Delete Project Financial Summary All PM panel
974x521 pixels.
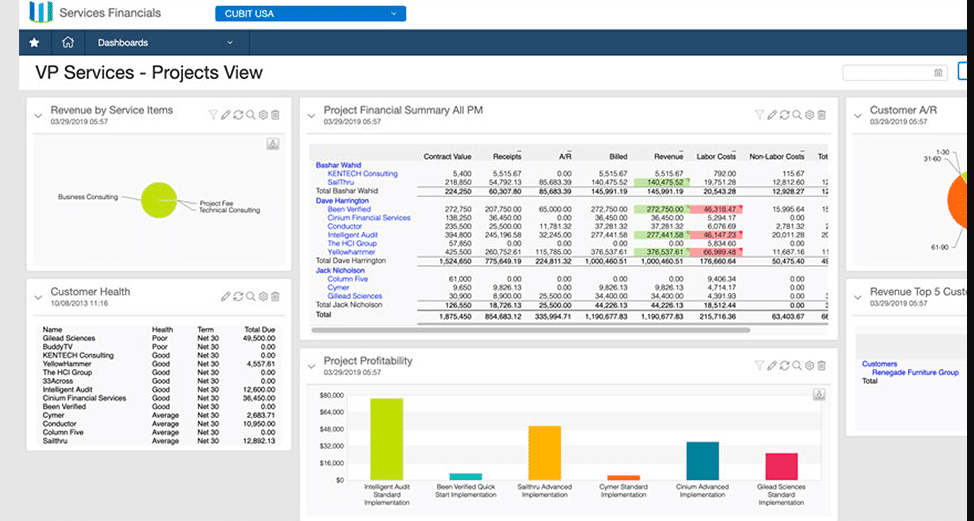tap(821, 115)
